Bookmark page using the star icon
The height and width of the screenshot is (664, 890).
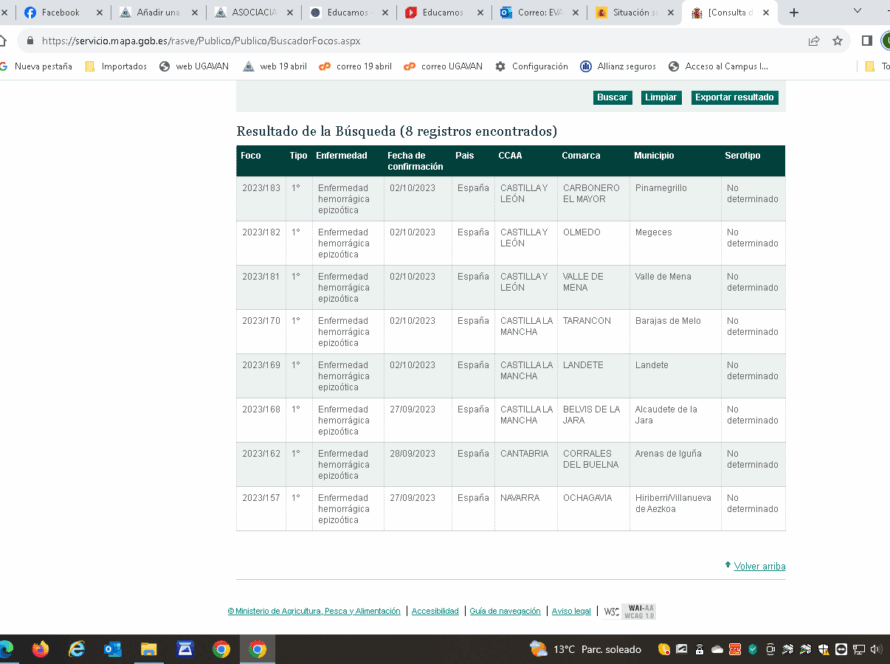[838, 41]
